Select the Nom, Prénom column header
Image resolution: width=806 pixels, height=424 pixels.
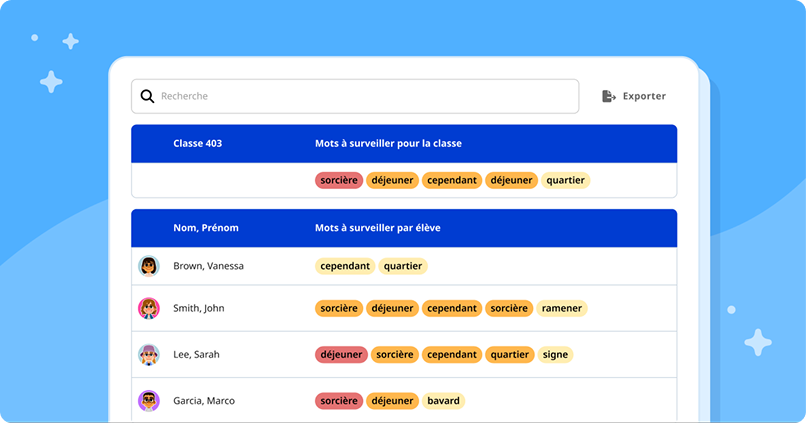[206, 228]
